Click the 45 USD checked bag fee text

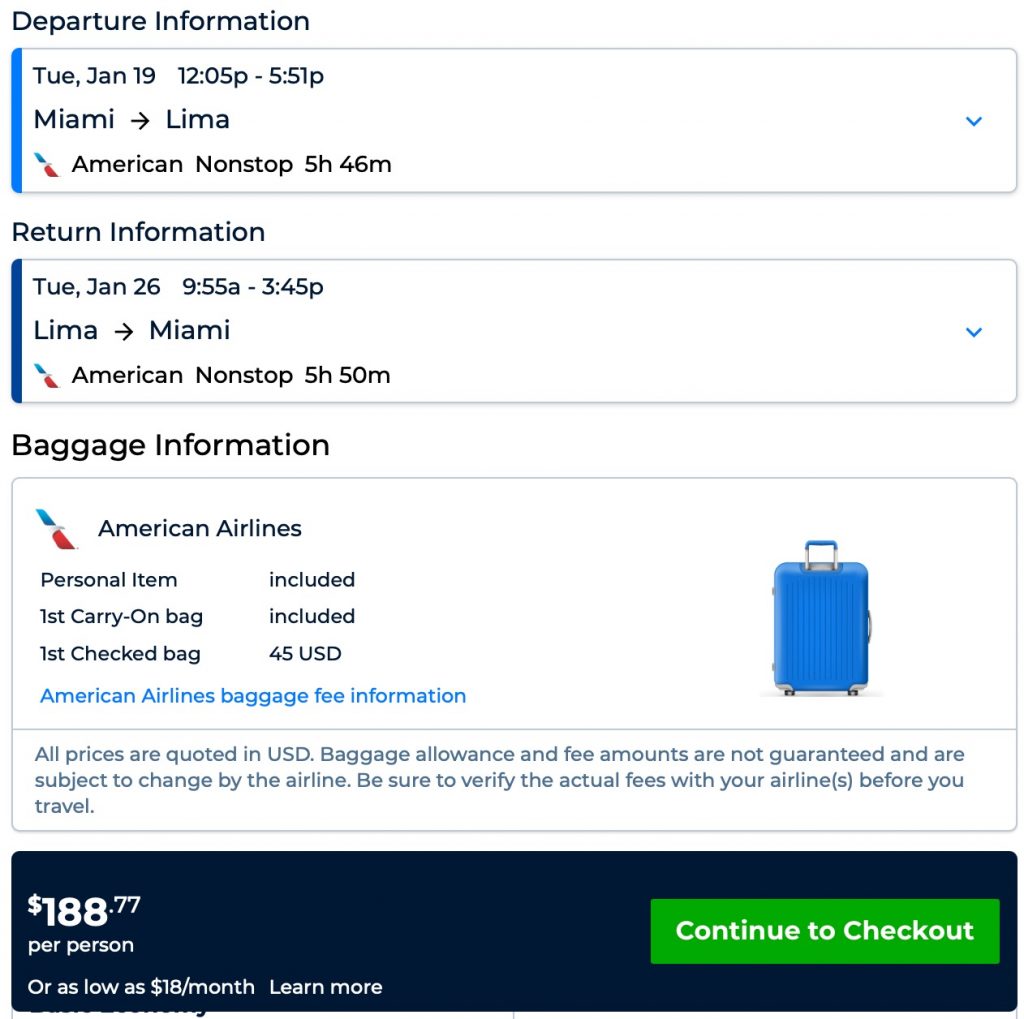coord(303,654)
